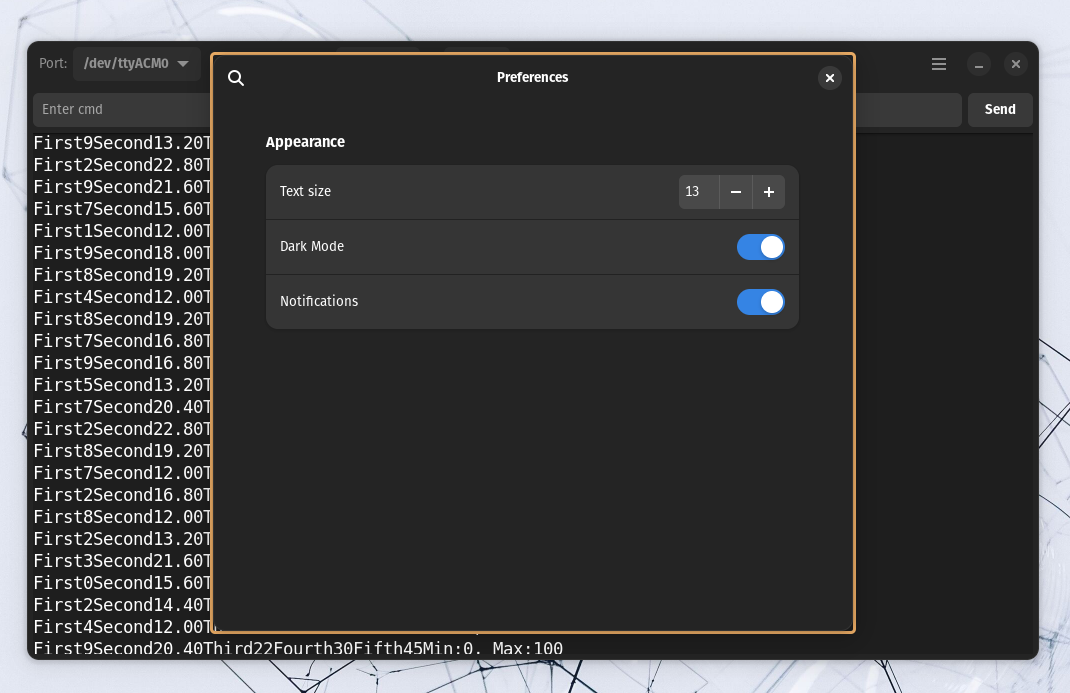This screenshot has width=1070, height=693.
Task: Focus the Enter cmd input field
Action: pyautogui.click(x=120, y=110)
